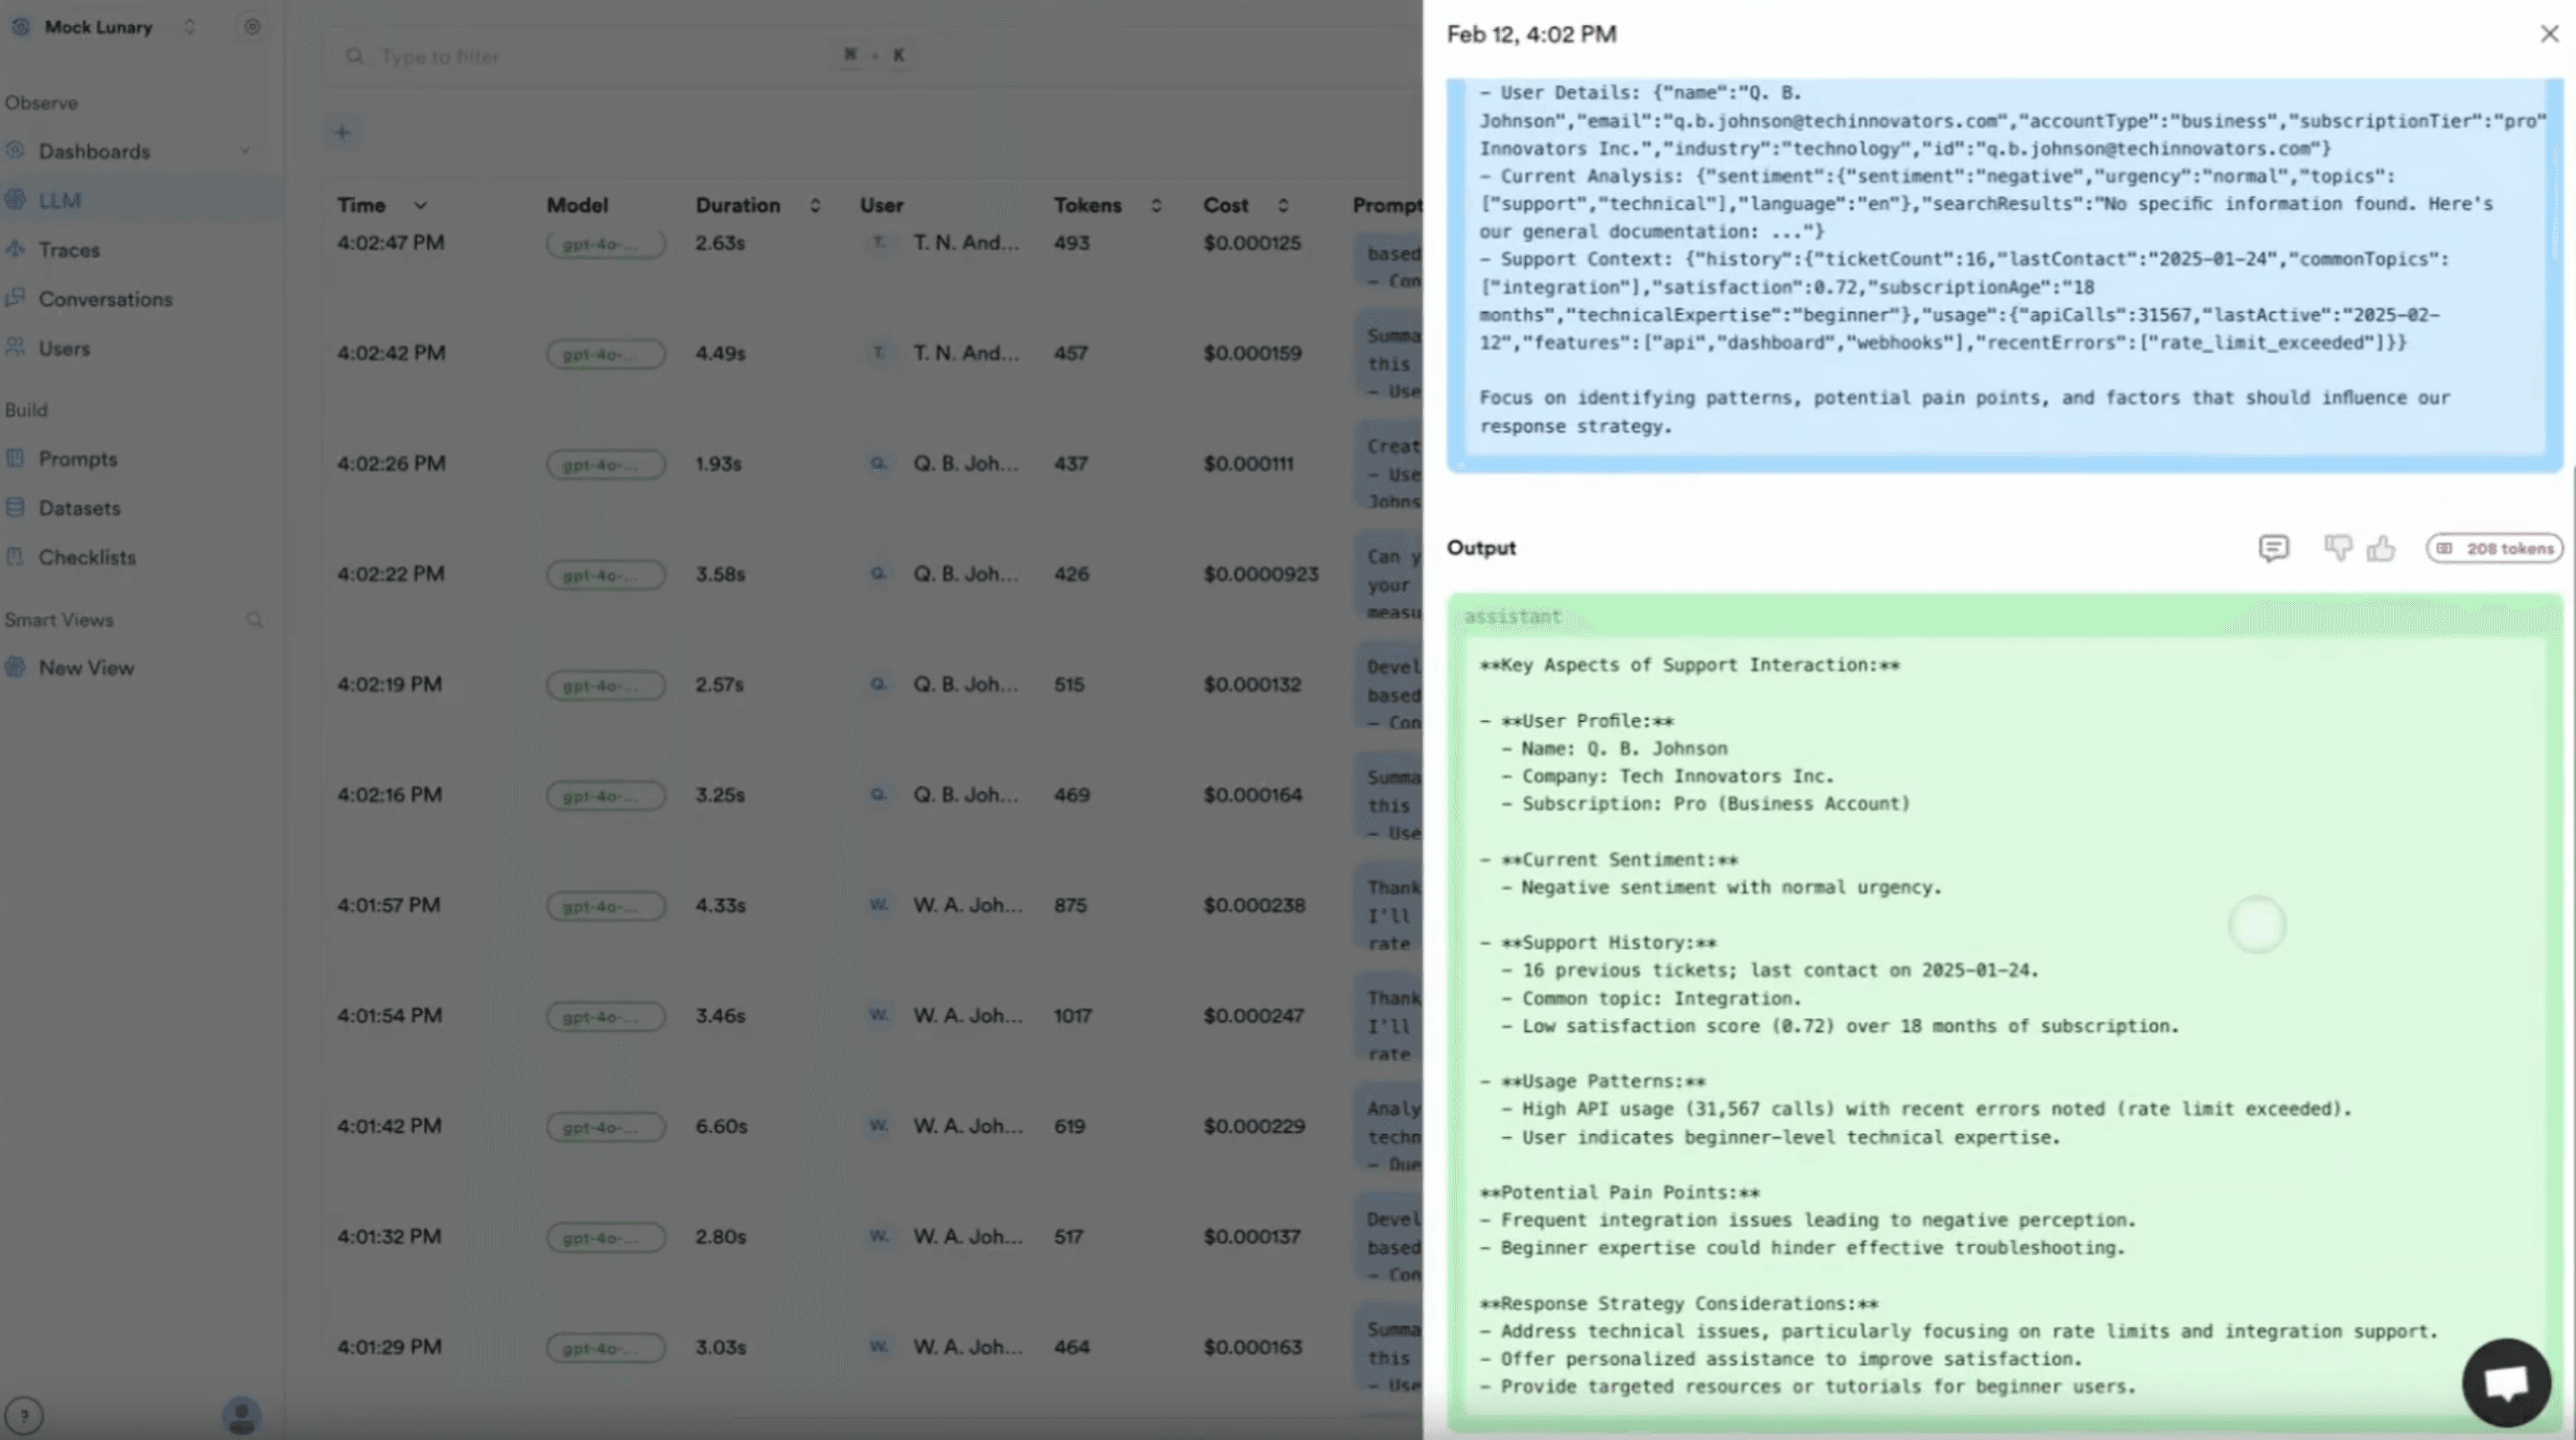Screen dimensions: 2576x1440
Task: Click the Feb 12, 4:02 PM timestamp
Action: [x=1531, y=34]
